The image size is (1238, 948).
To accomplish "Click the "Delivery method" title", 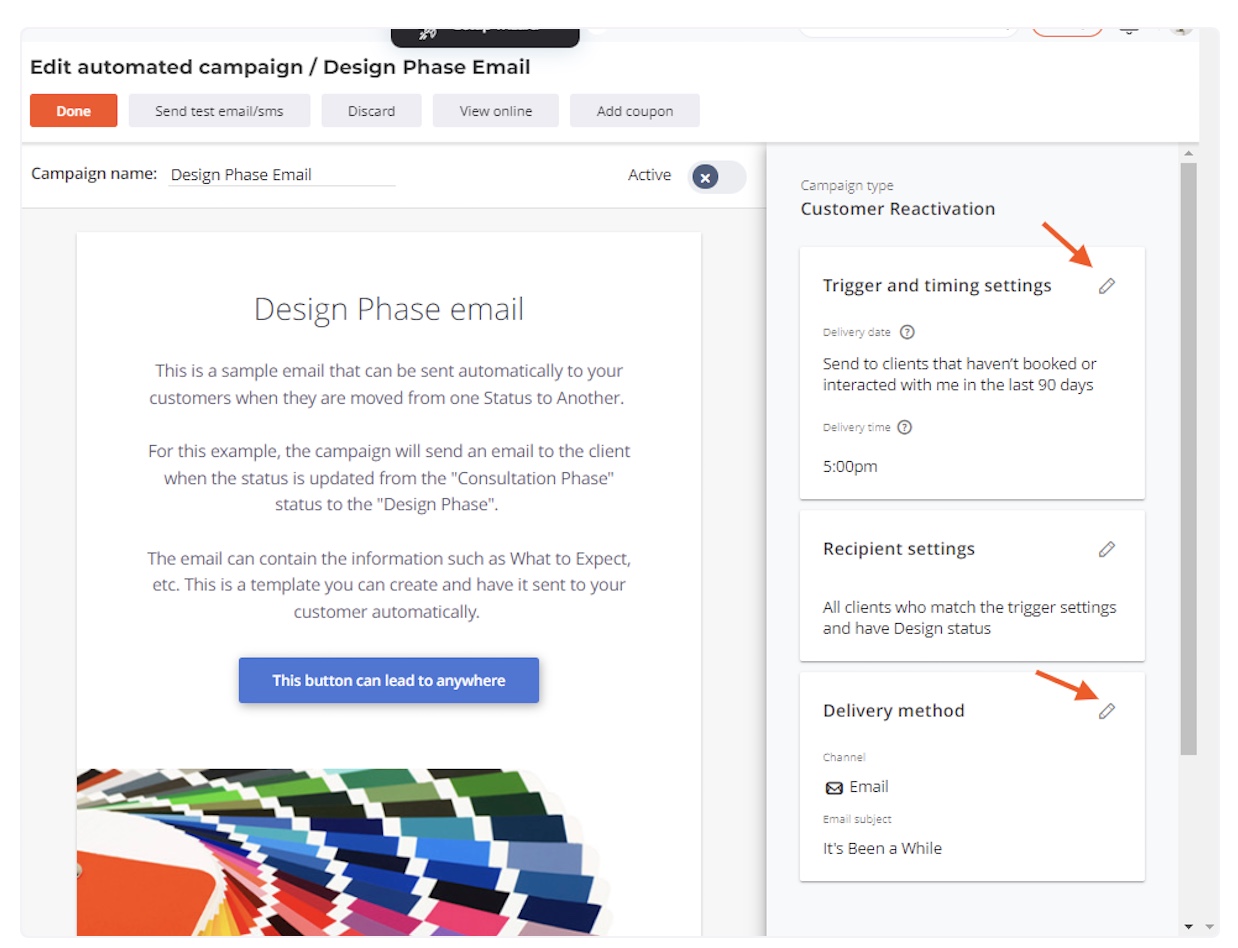I will click(894, 711).
